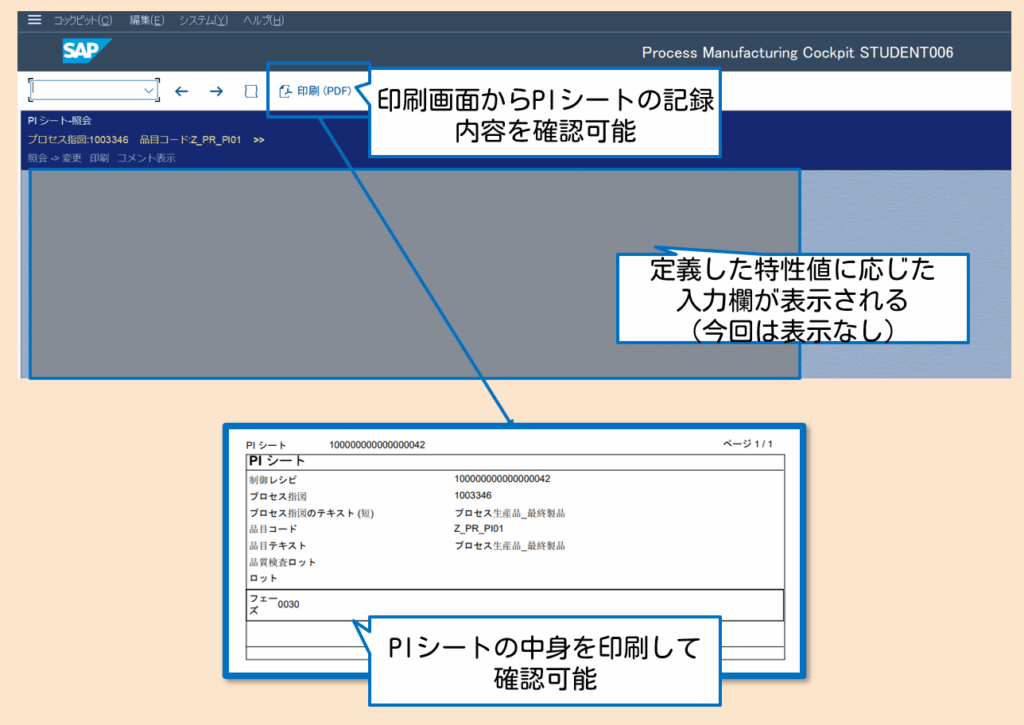The height and width of the screenshot is (725, 1024).
Task: Click the フェーズ value 0030
Action: tap(289, 604)
